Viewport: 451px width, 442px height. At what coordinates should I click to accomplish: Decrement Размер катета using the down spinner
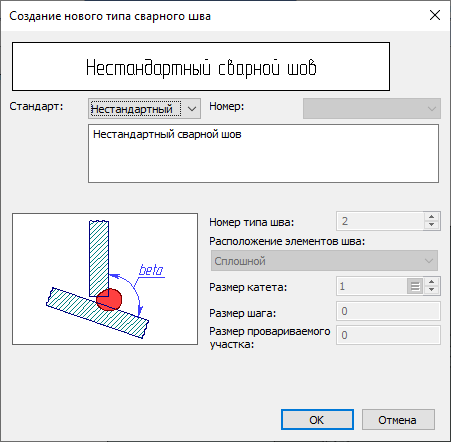click(432, 290)
